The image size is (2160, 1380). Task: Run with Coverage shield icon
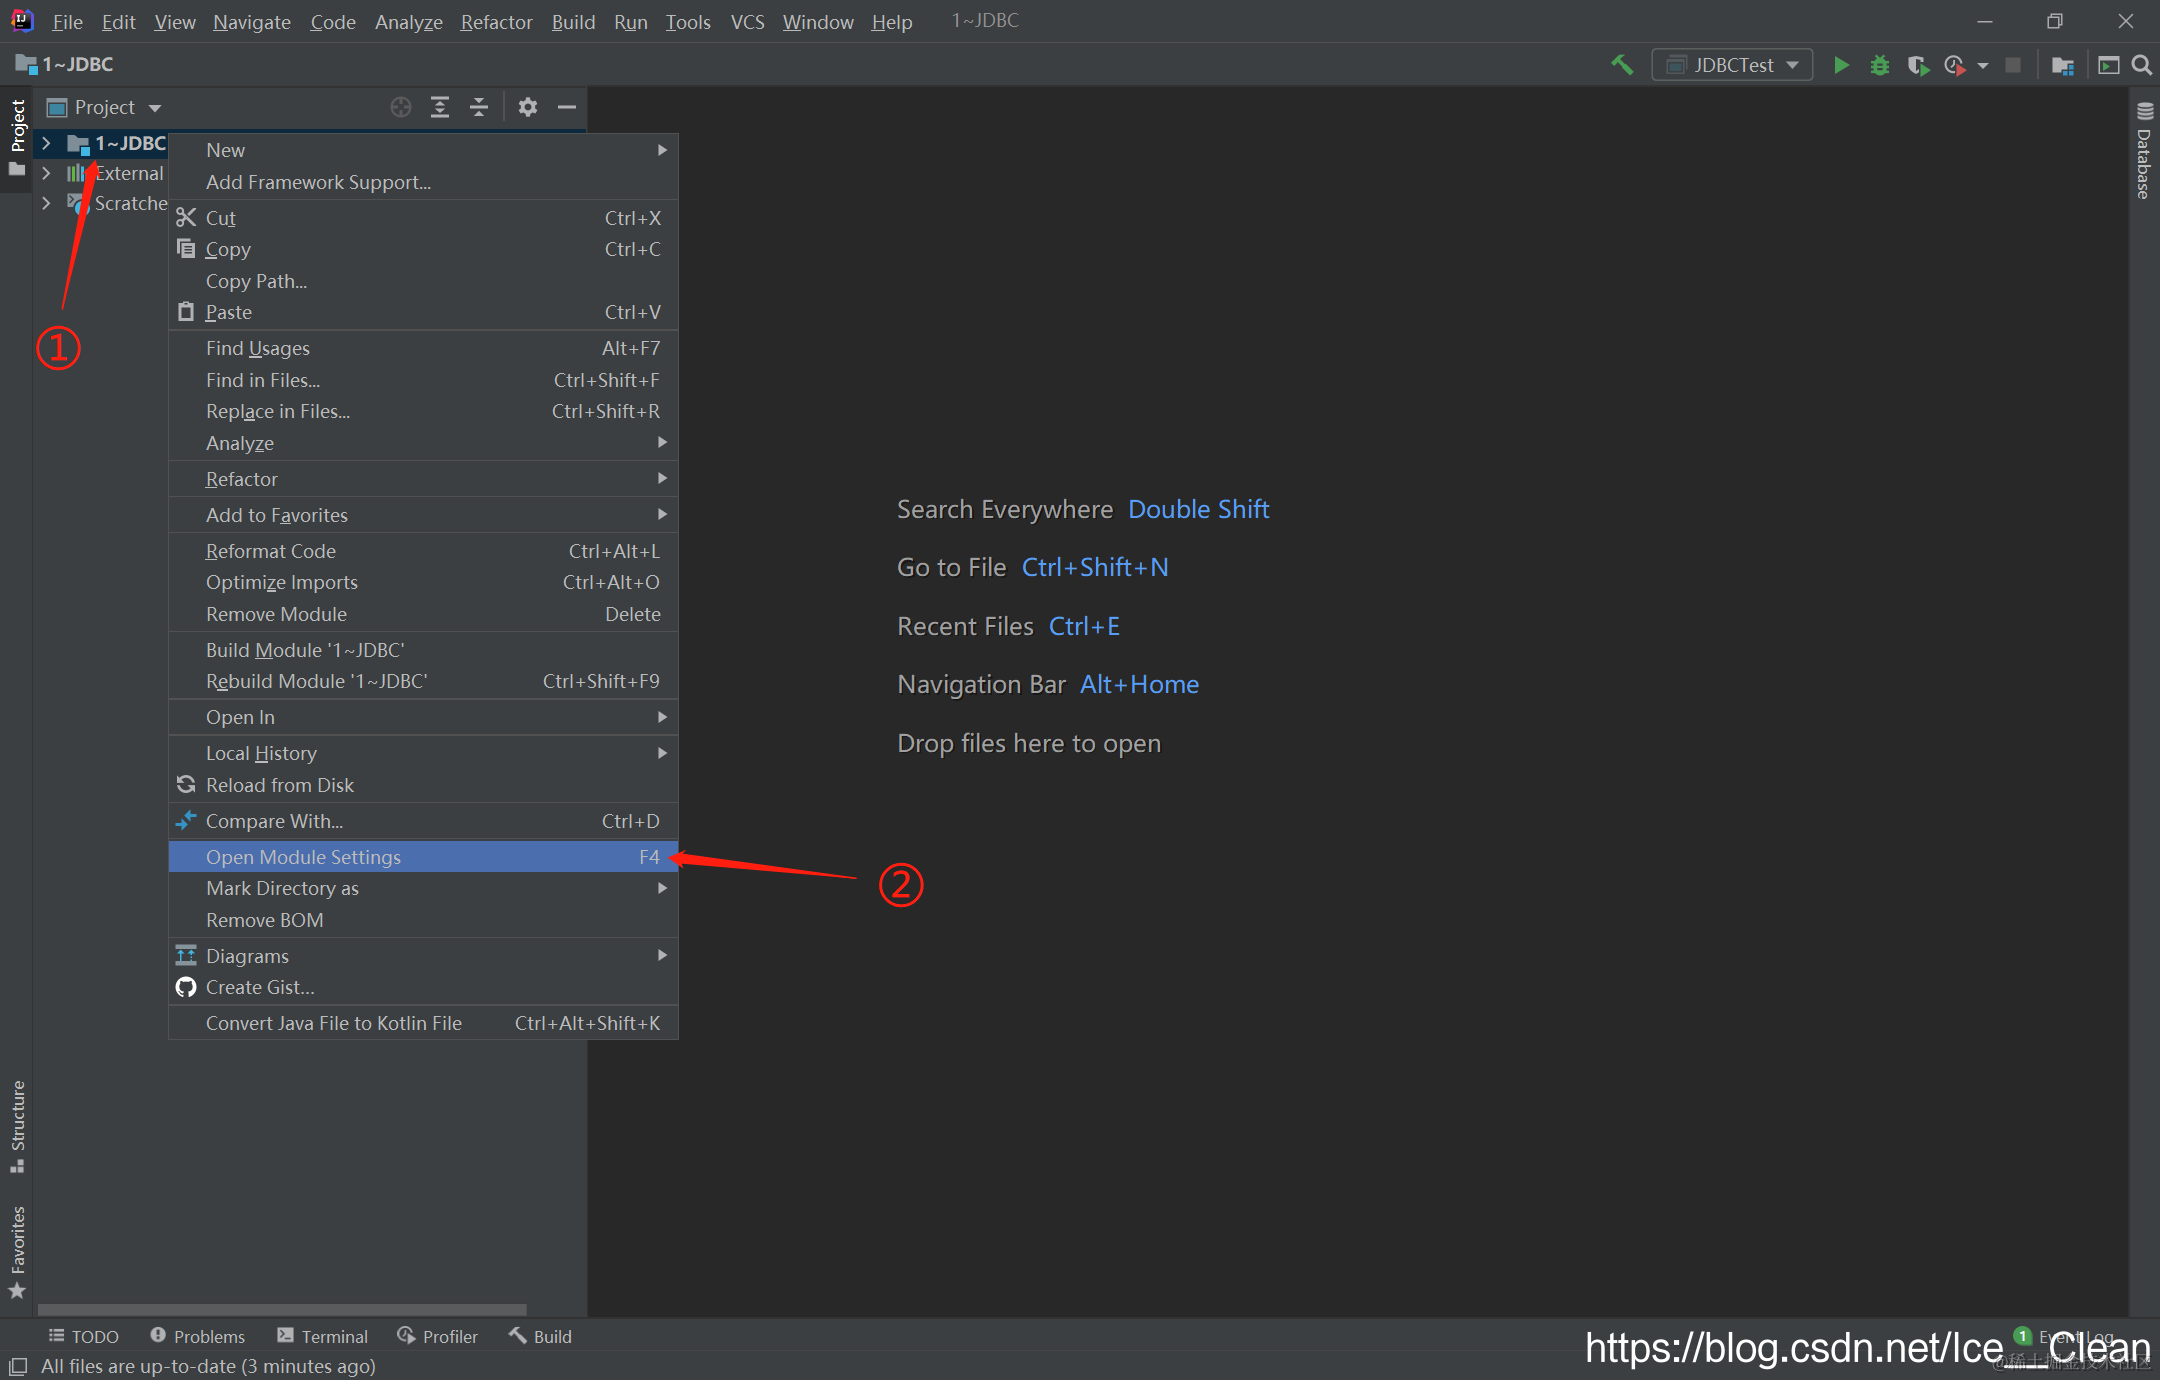click(x=1916, y=65)
